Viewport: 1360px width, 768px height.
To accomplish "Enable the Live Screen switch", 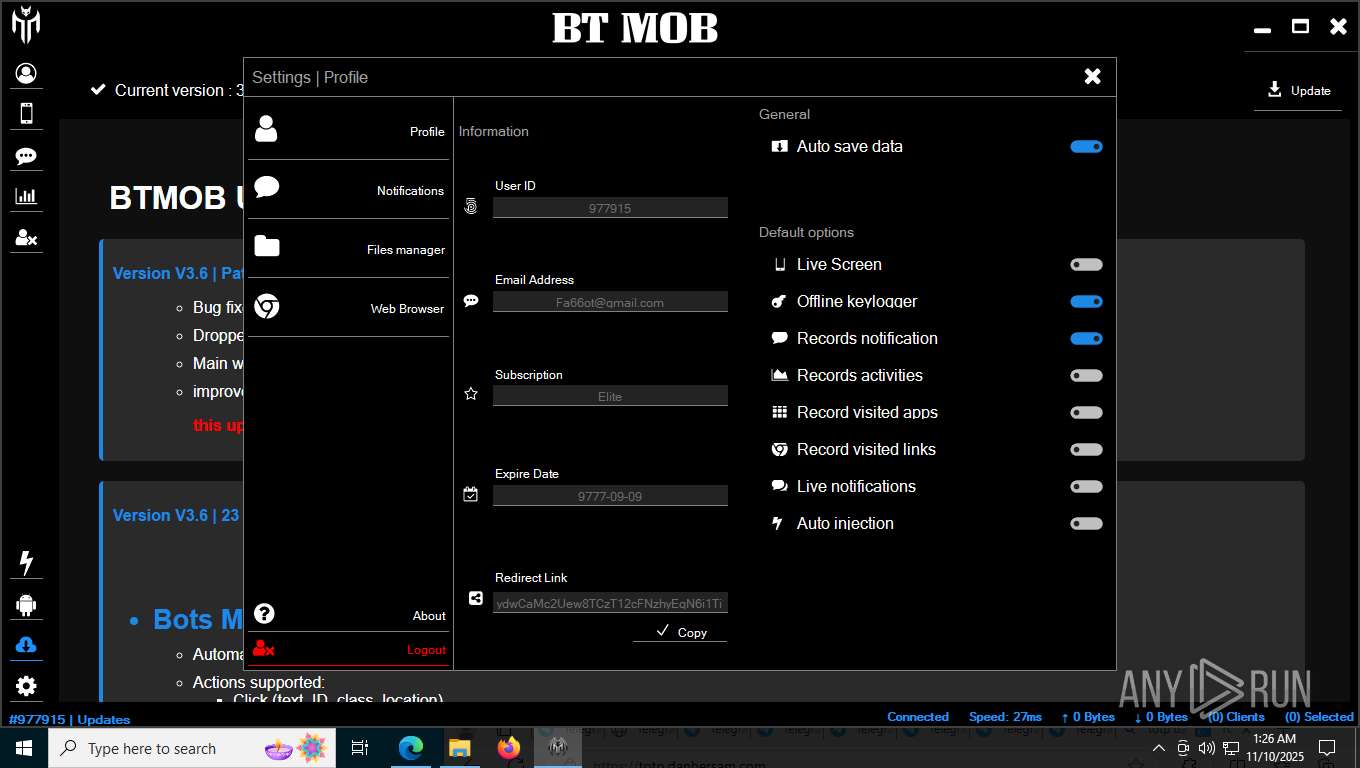I will click(1086, 265).
